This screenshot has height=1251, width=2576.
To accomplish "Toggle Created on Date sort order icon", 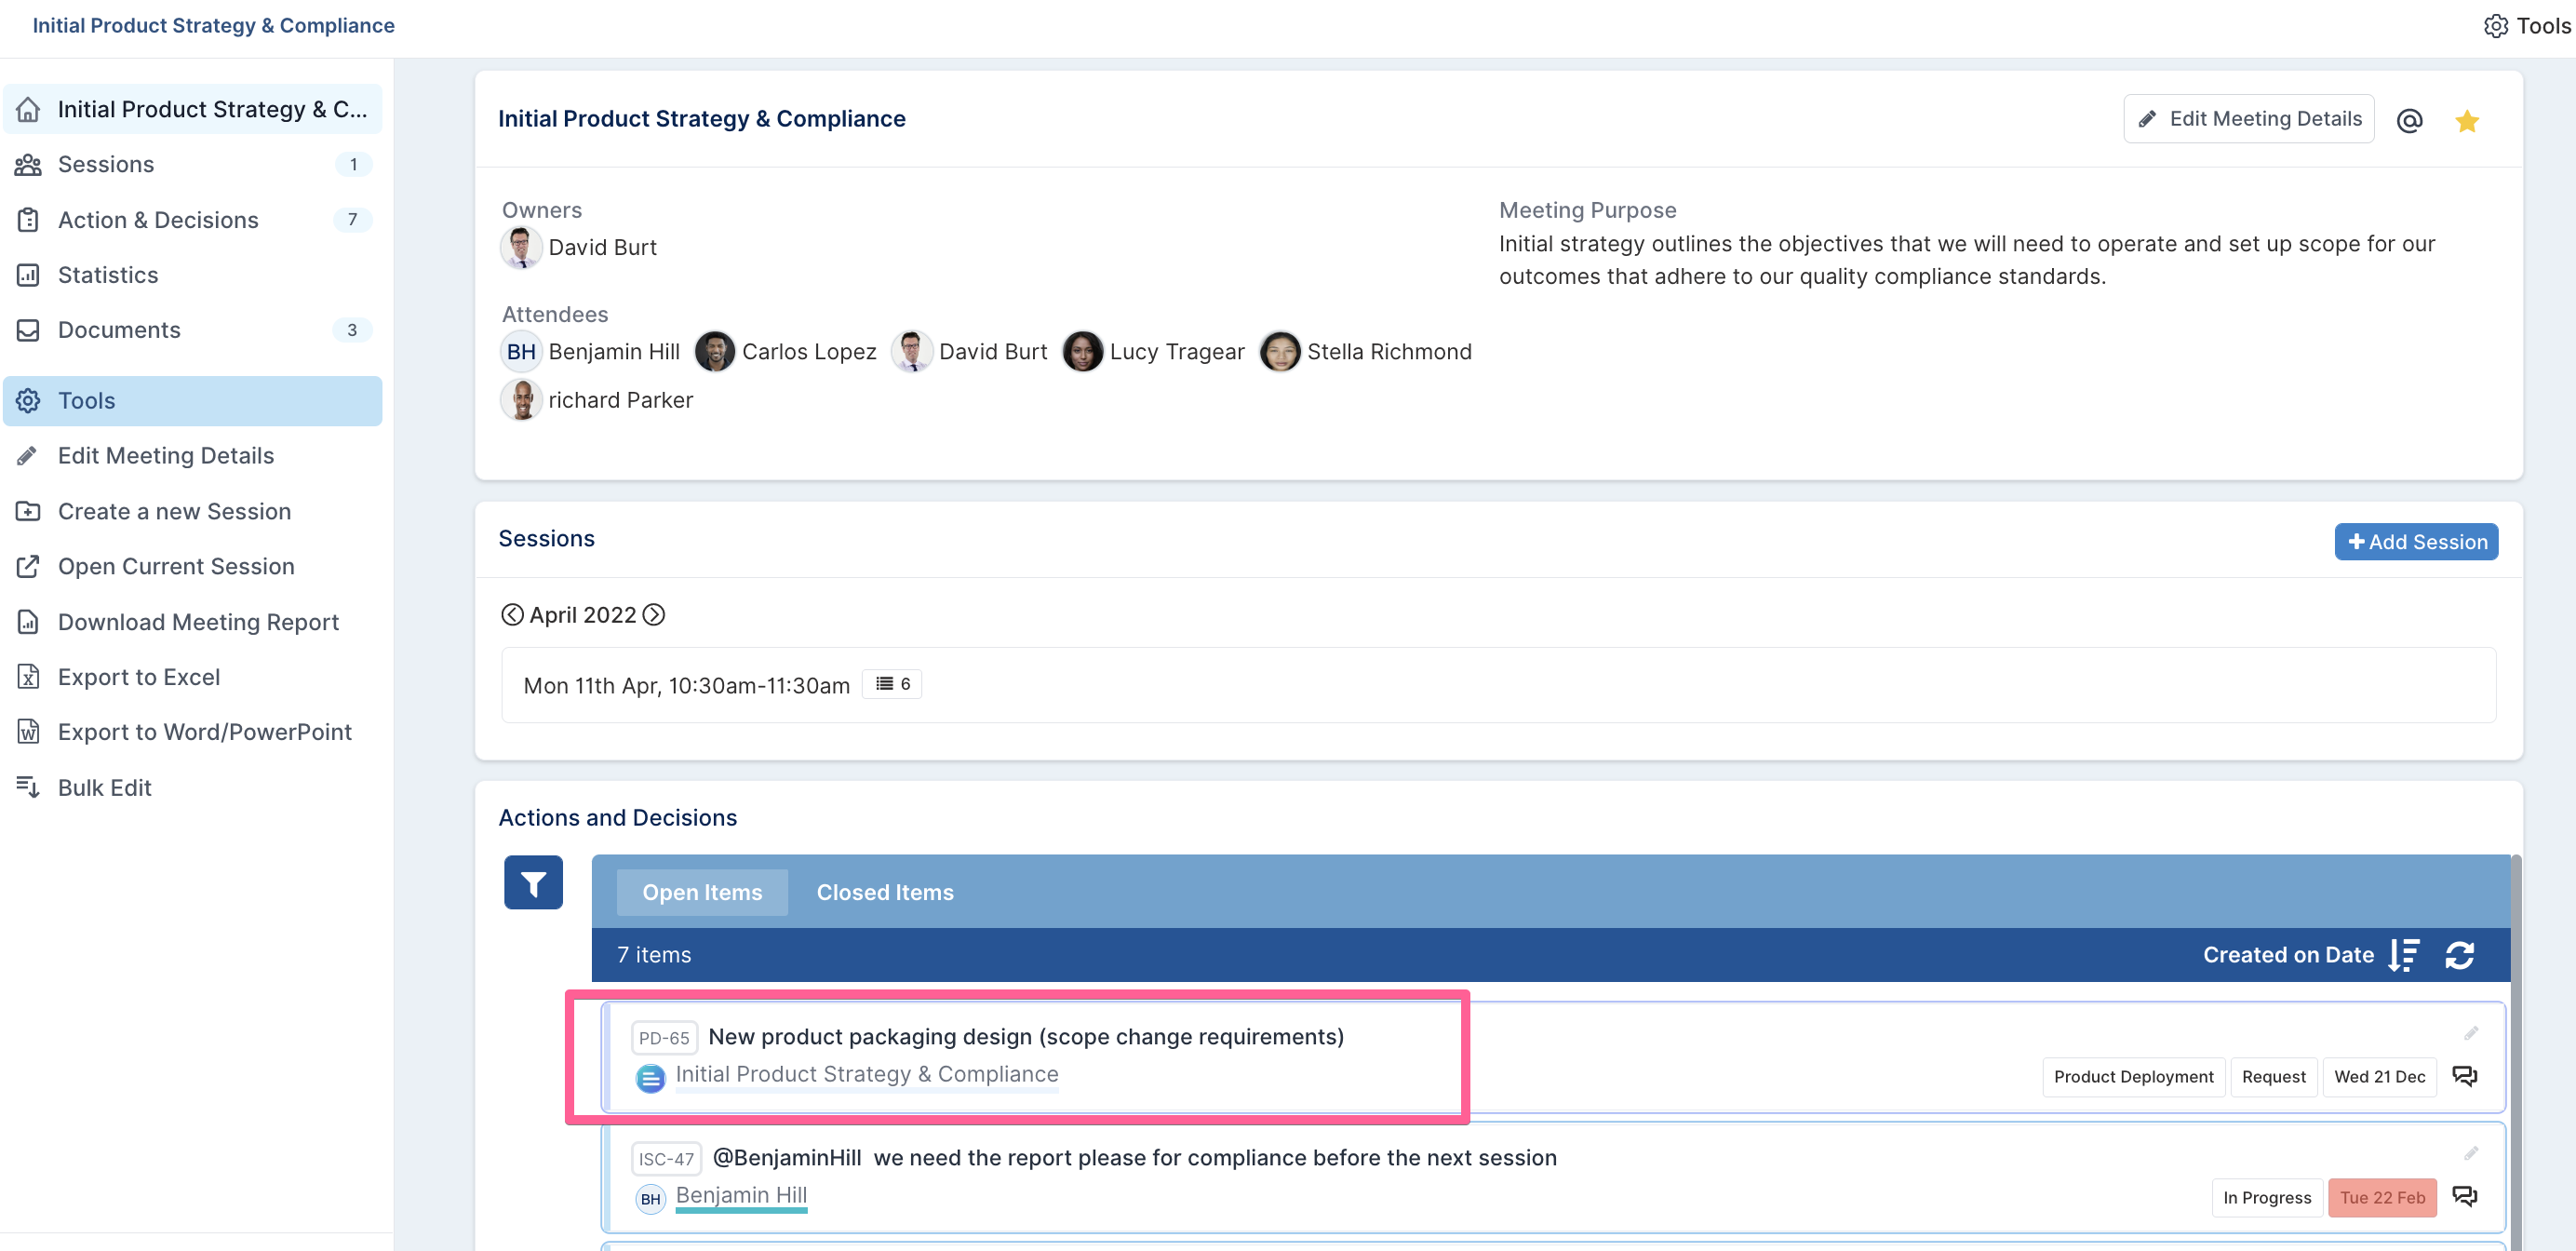I will tap(2403, 954).
